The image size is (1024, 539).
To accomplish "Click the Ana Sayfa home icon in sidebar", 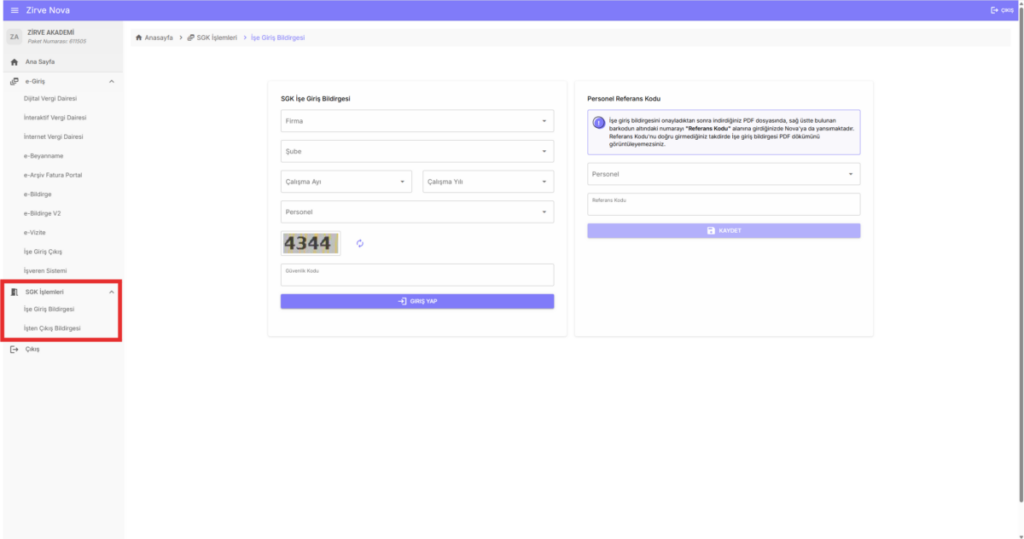I will coord(14,62).
